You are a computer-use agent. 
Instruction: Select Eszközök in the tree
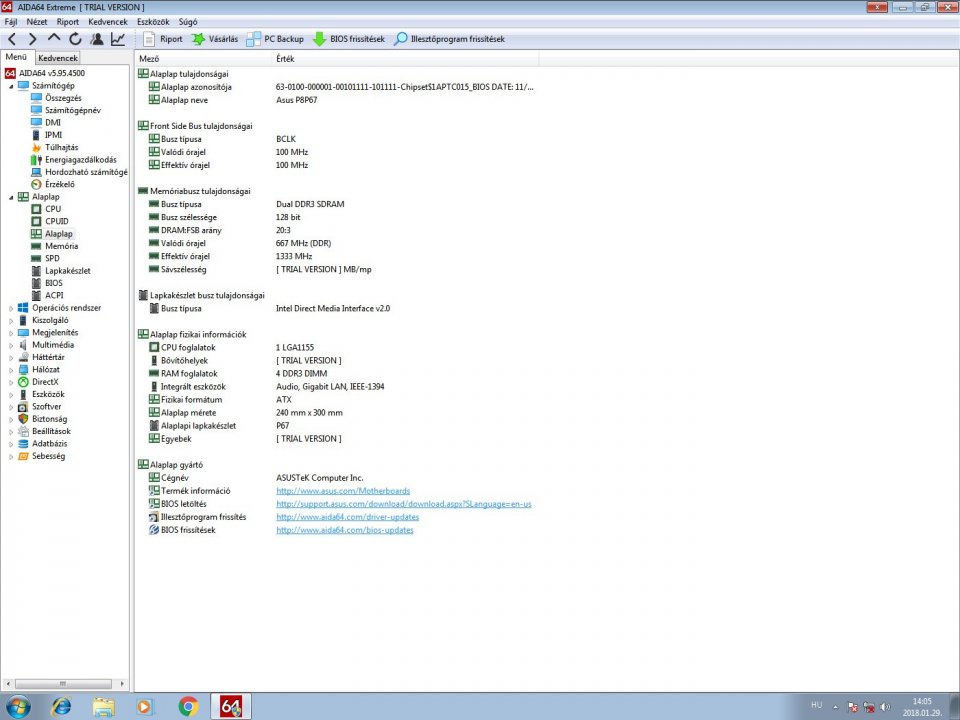click(x=42, y=394)
